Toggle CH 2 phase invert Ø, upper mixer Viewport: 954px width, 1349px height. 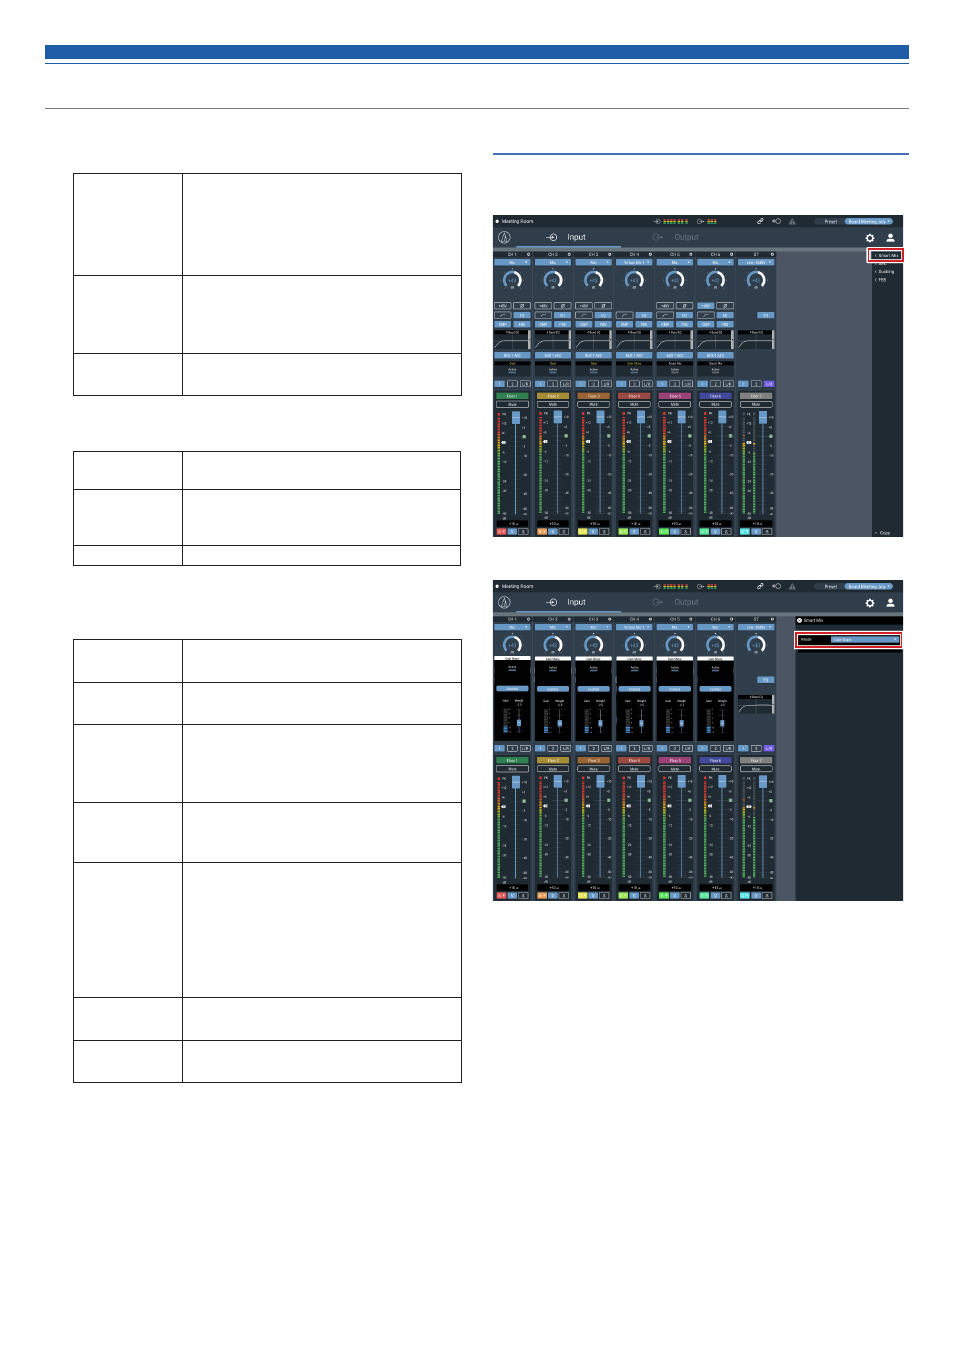pos(562,306)
